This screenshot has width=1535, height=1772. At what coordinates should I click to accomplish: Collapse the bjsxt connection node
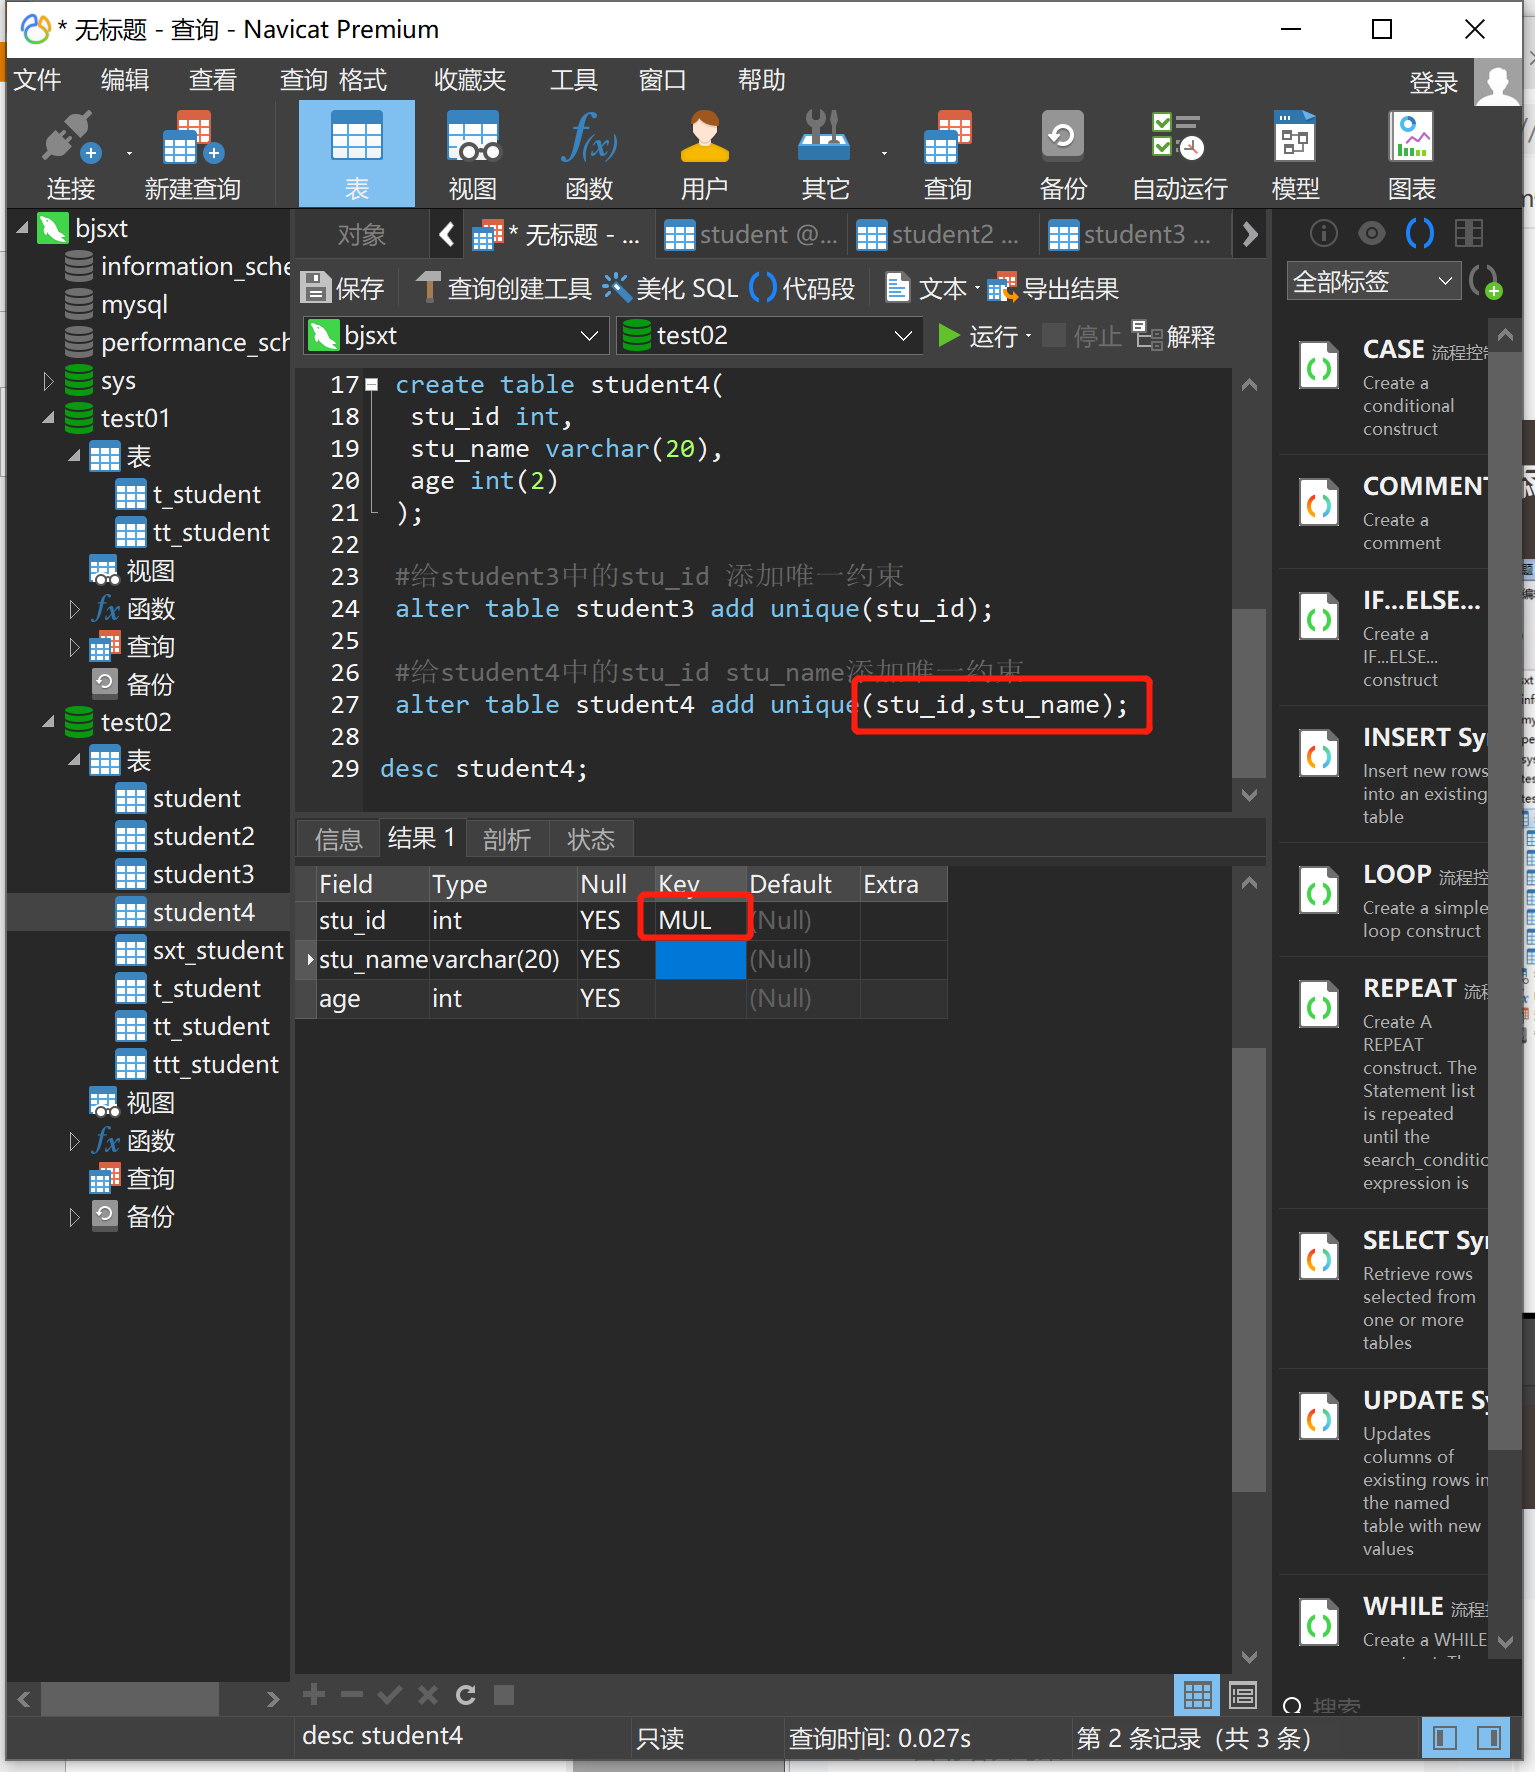(23, 229)
